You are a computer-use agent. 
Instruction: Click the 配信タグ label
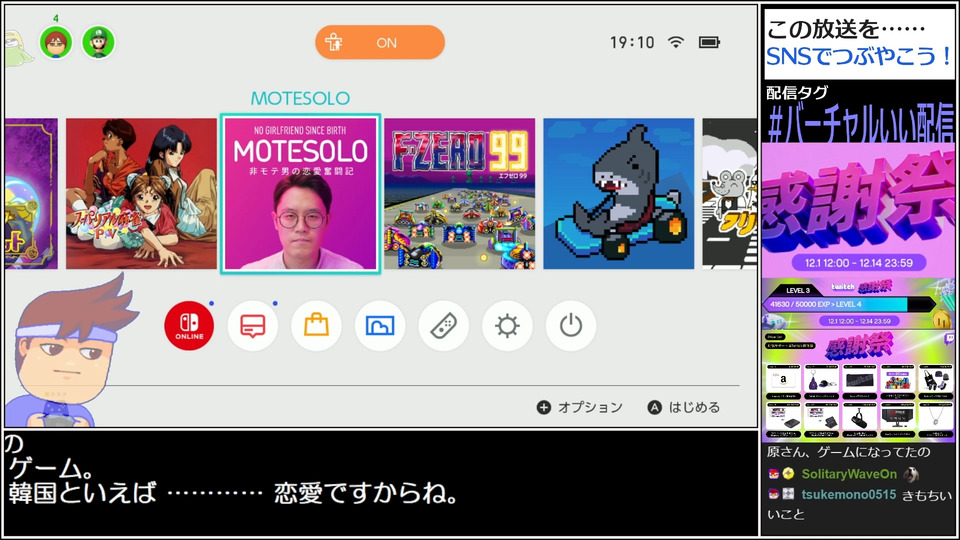pos(797,93)
